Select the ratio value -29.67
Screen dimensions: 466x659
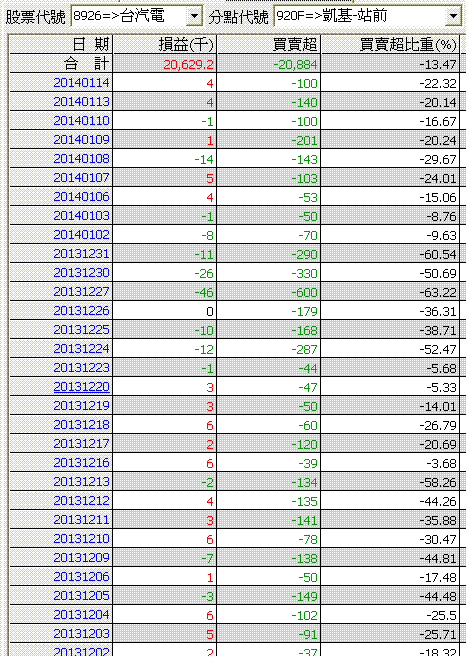(x=438, y=159)
